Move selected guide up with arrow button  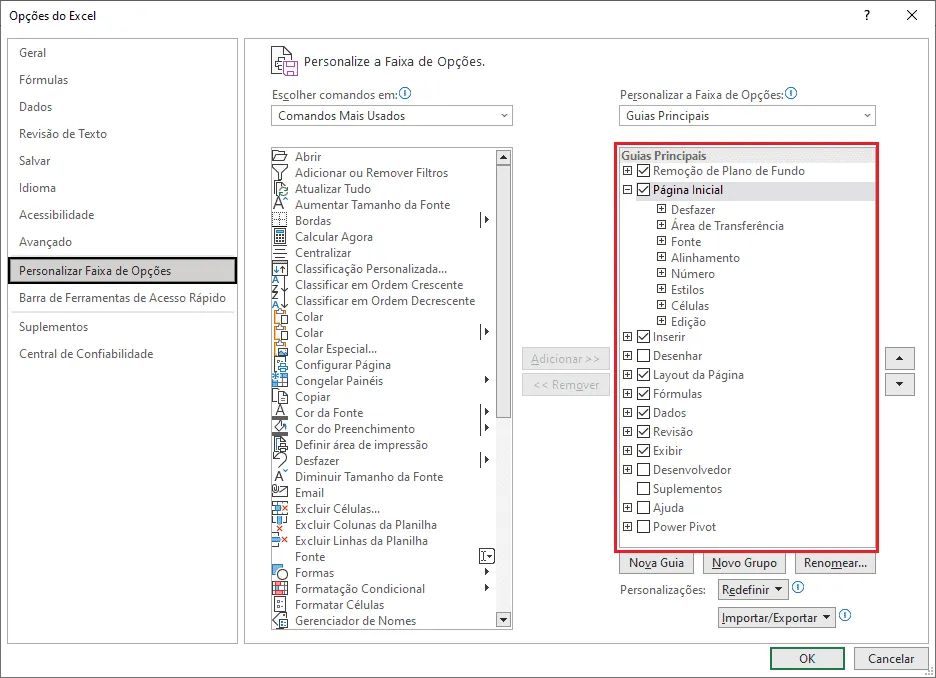pyautogui.click(x=899, y=359)
